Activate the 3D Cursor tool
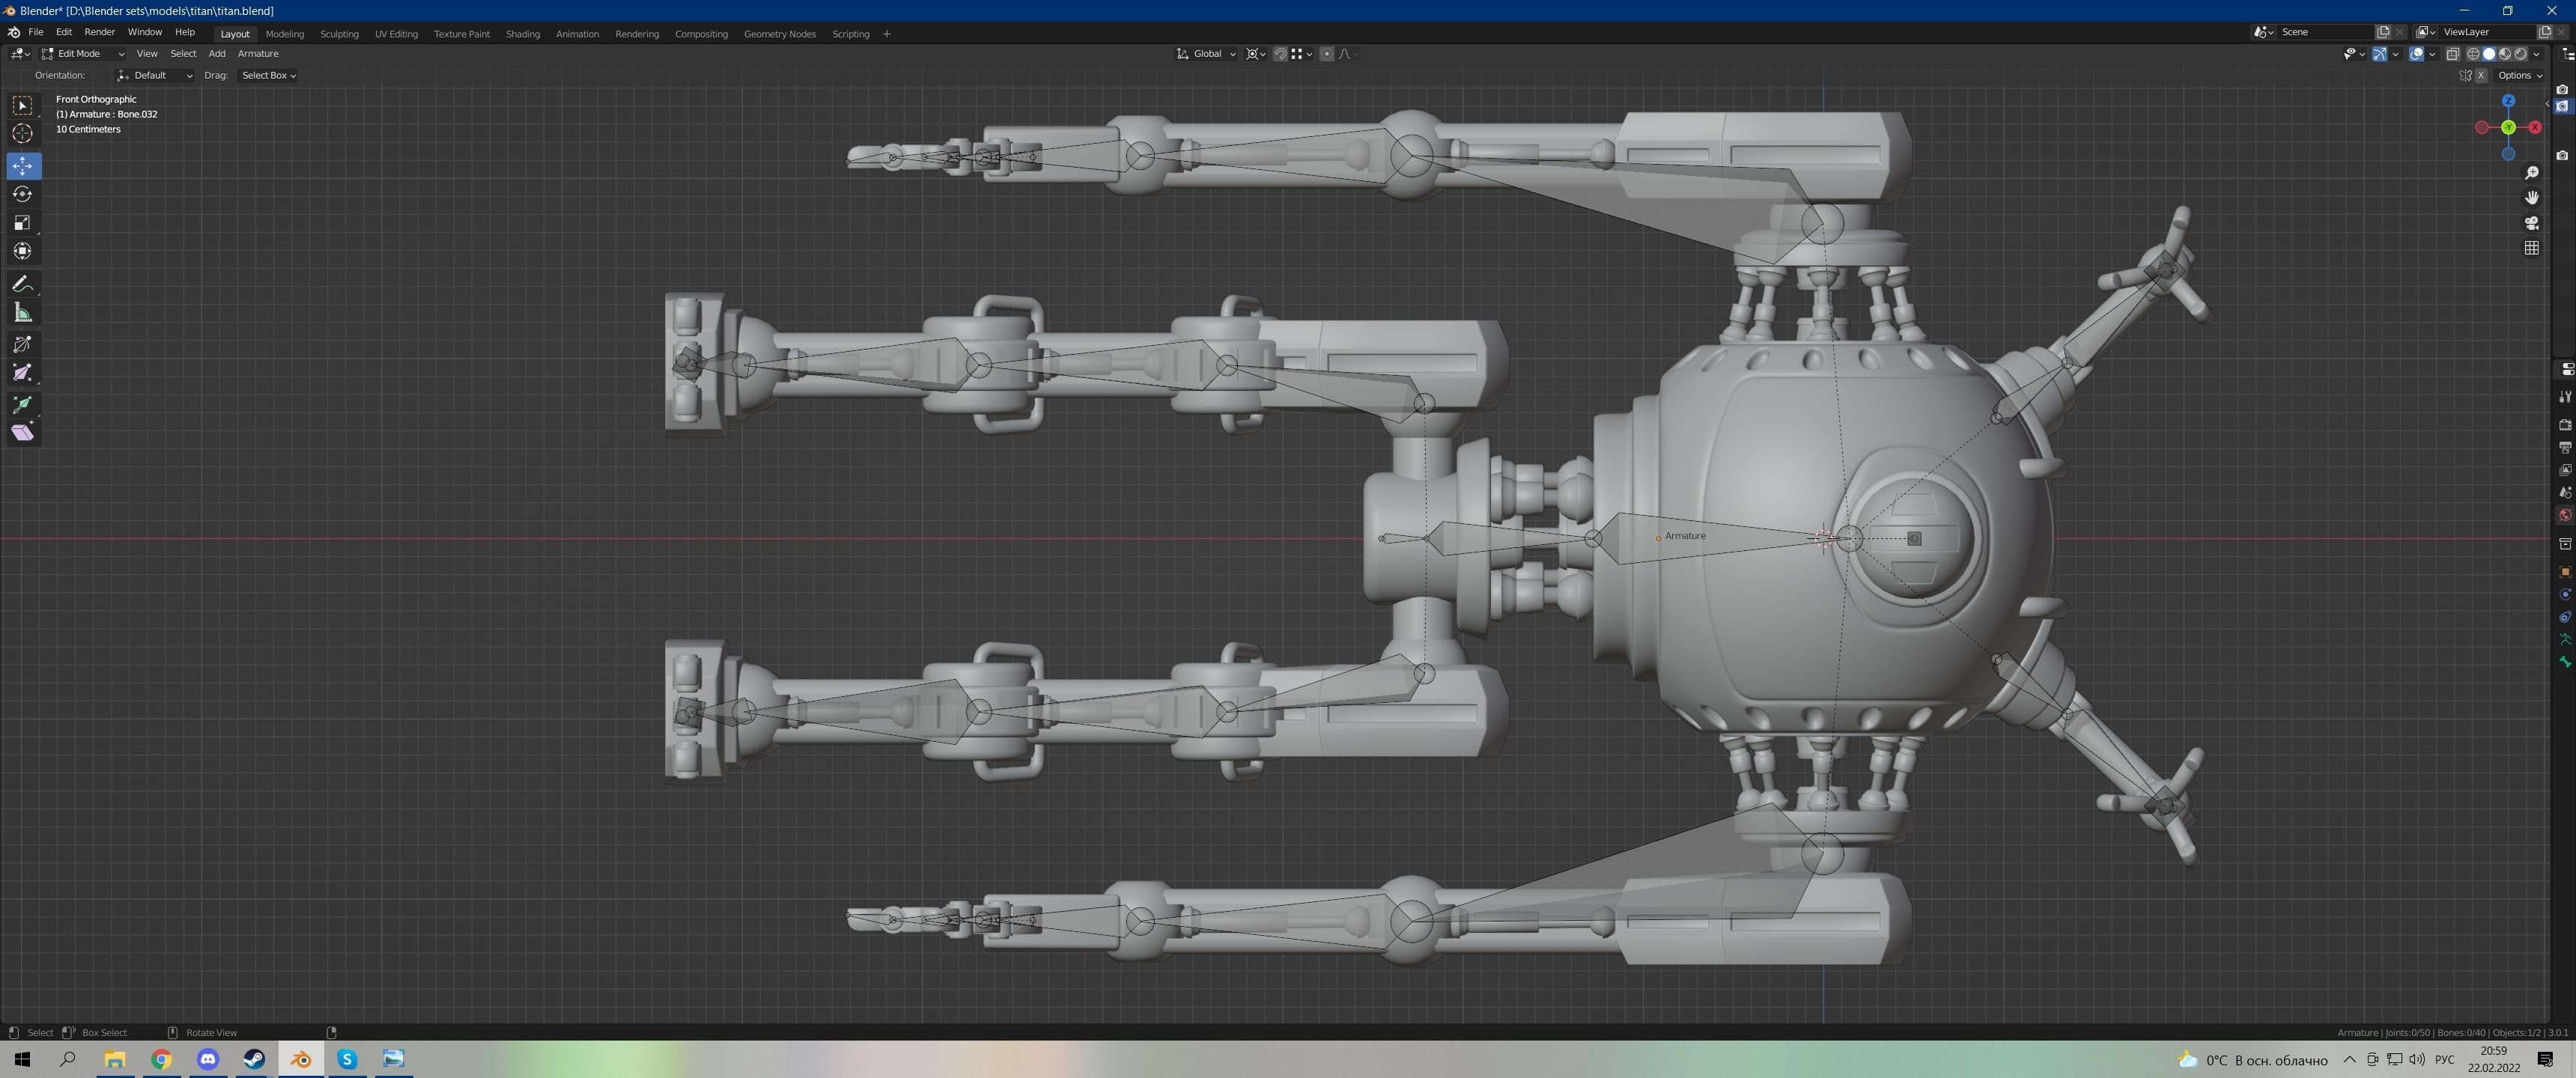 (22, 133)
